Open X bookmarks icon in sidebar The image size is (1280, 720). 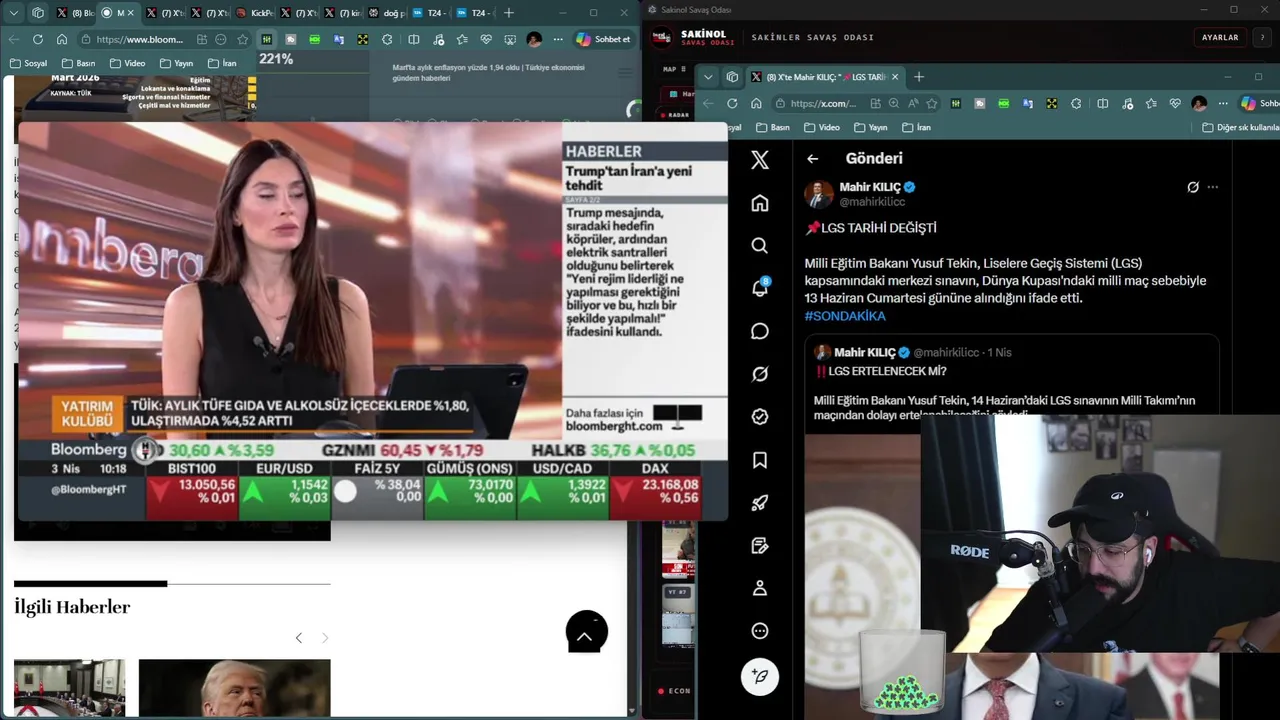[760, 460]
